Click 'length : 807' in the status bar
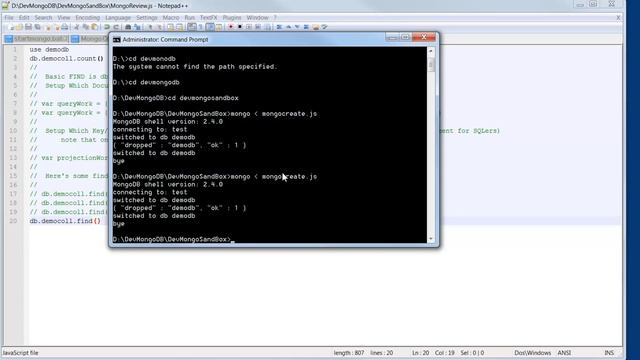Image resolution: width=640 pixels, height=360 pixels. (349, 353)
